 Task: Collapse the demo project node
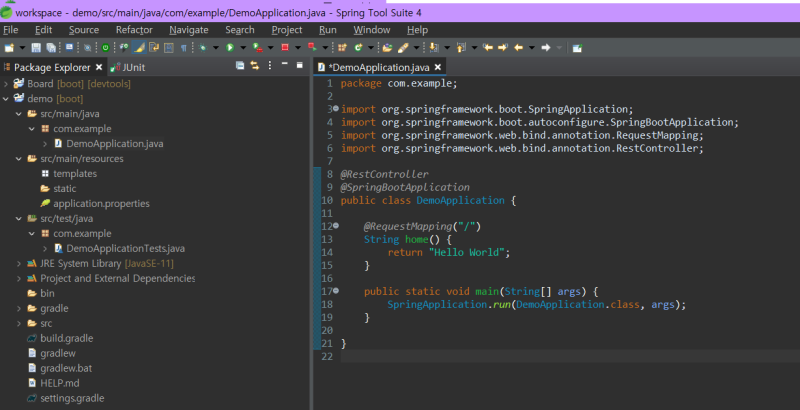[x=6, y=99]
